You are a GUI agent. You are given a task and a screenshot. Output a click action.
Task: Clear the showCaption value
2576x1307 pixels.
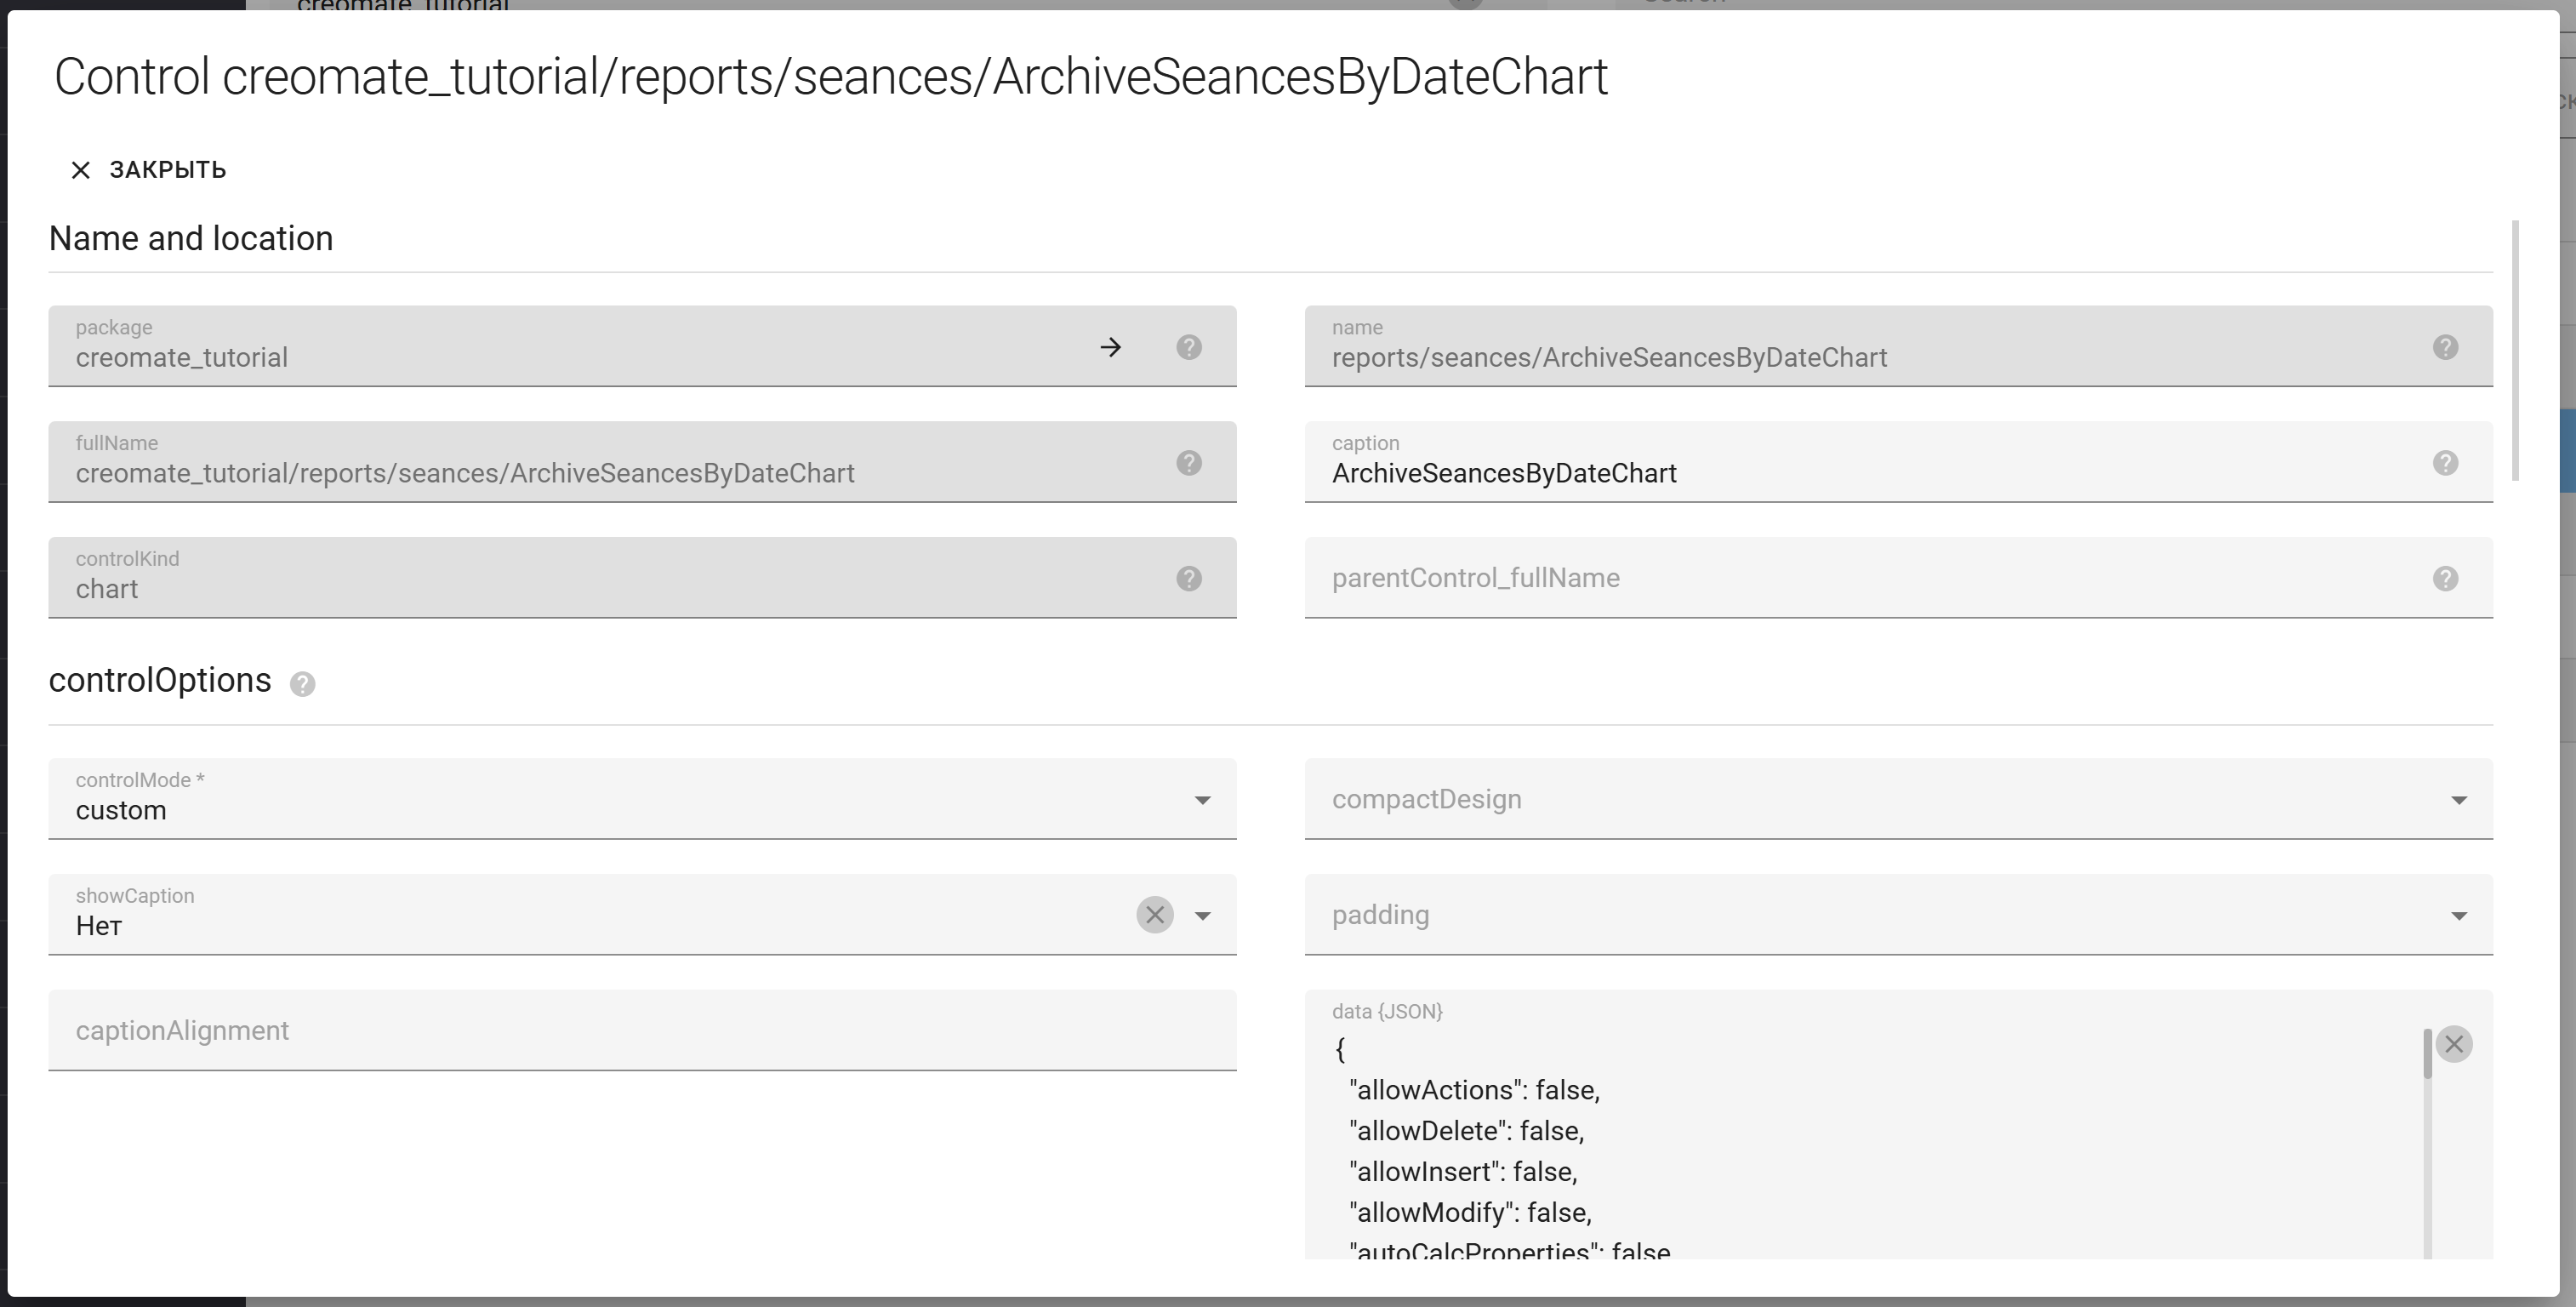[1154, 915]
